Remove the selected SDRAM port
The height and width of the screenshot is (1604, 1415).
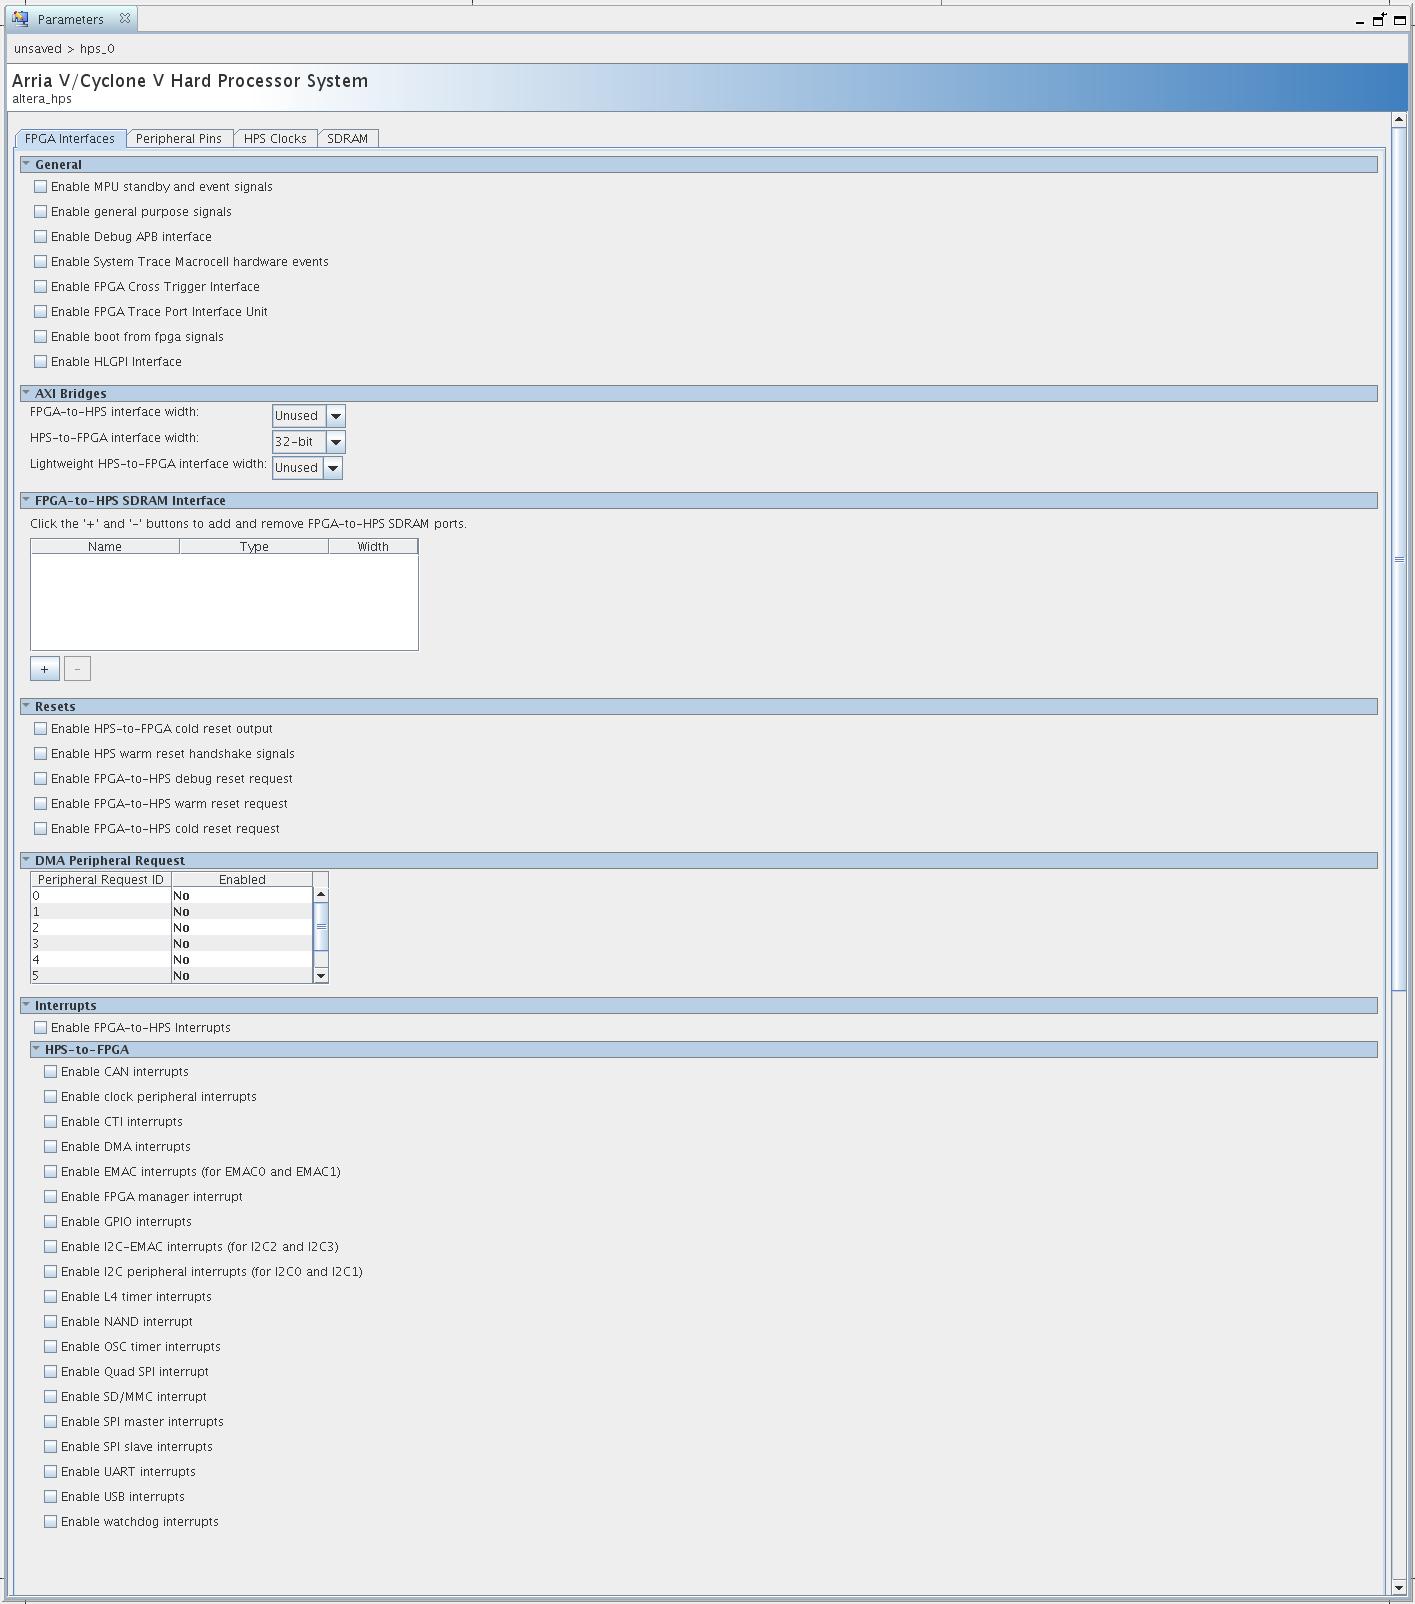[x=77, y=669]
